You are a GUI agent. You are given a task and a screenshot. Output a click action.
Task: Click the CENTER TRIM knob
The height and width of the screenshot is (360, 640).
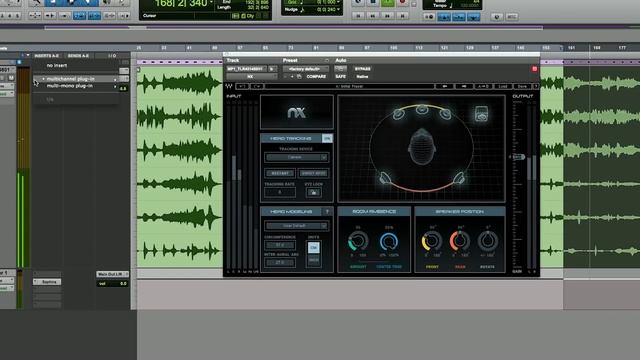click(x=389, y=241)
